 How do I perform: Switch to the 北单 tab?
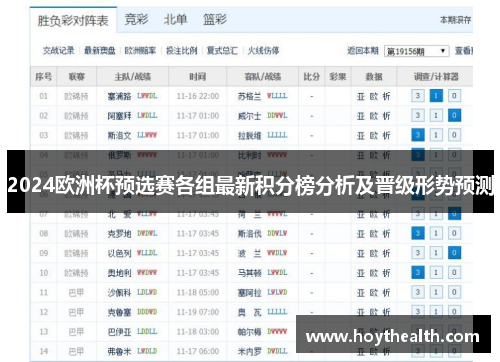point(175,20)
